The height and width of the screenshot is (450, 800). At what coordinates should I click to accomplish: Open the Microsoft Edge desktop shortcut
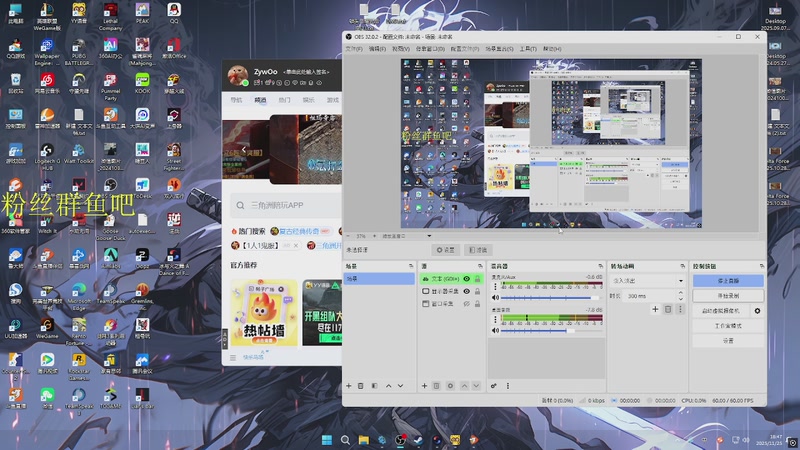79,297
